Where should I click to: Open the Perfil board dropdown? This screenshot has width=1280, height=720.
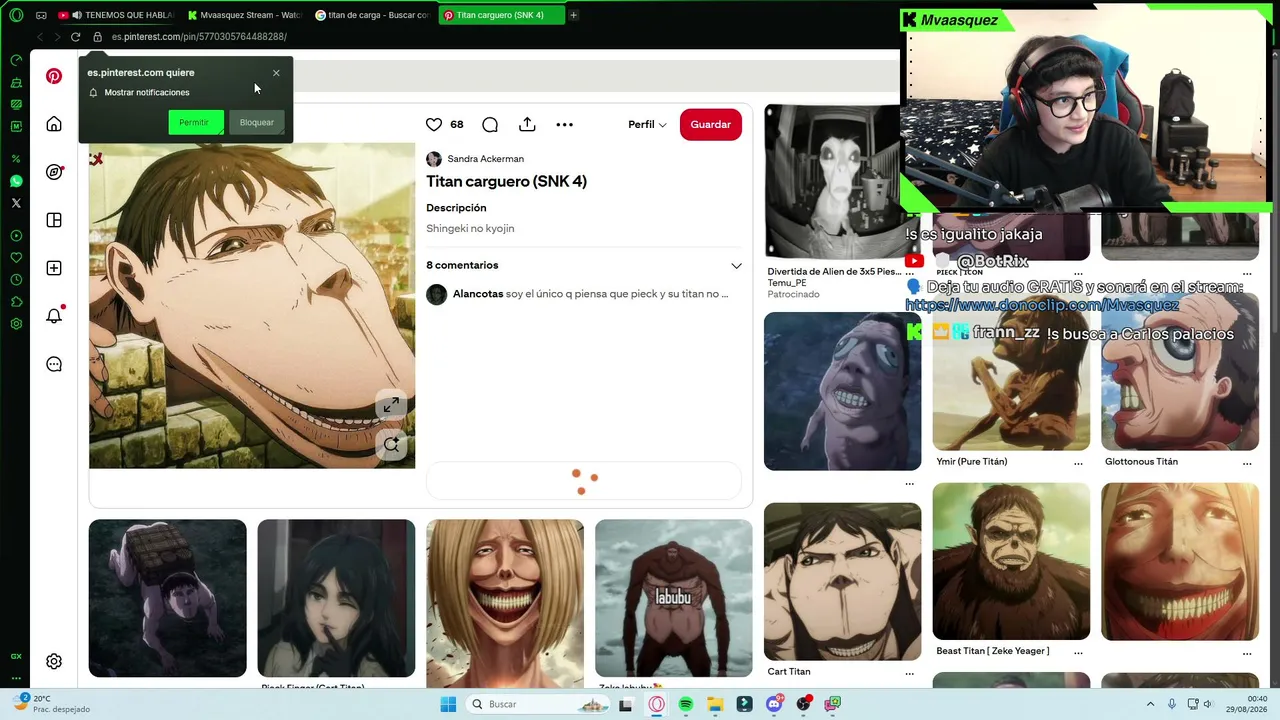click(647, 124)
